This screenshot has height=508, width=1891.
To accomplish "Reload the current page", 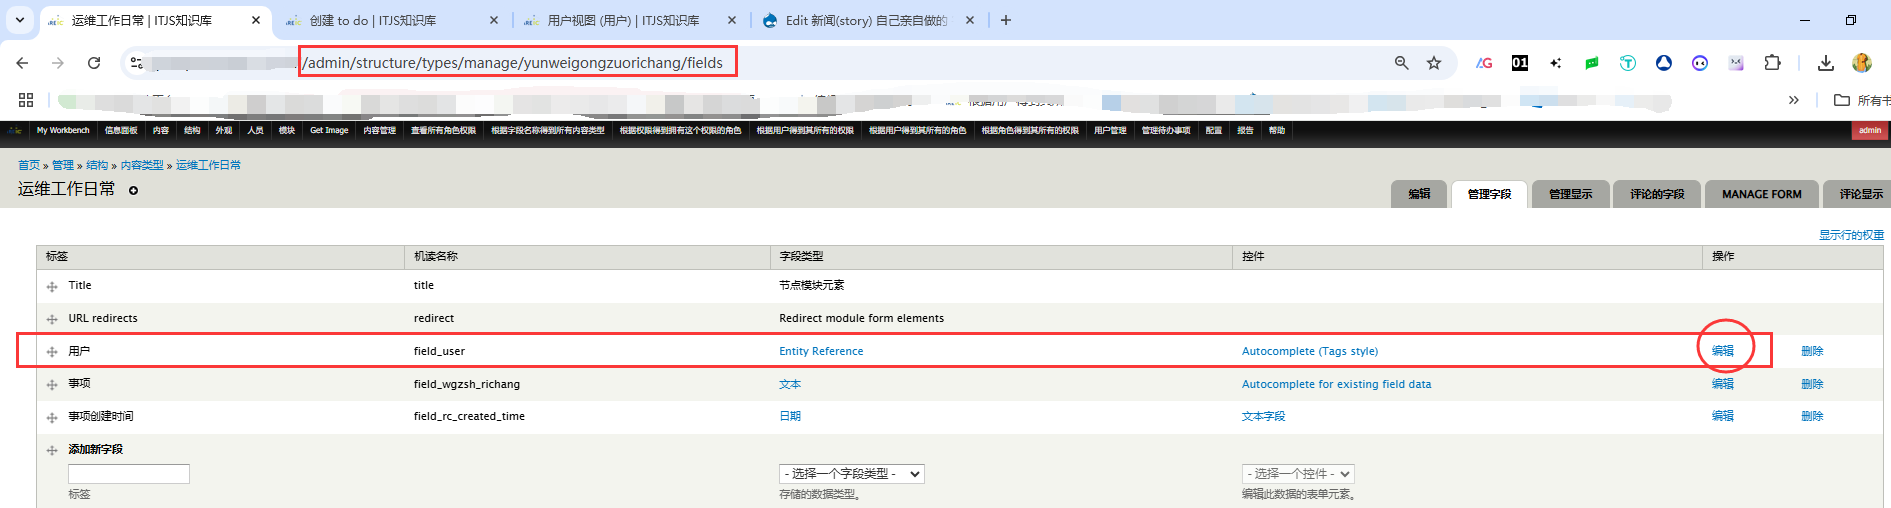I will (94, 63).
